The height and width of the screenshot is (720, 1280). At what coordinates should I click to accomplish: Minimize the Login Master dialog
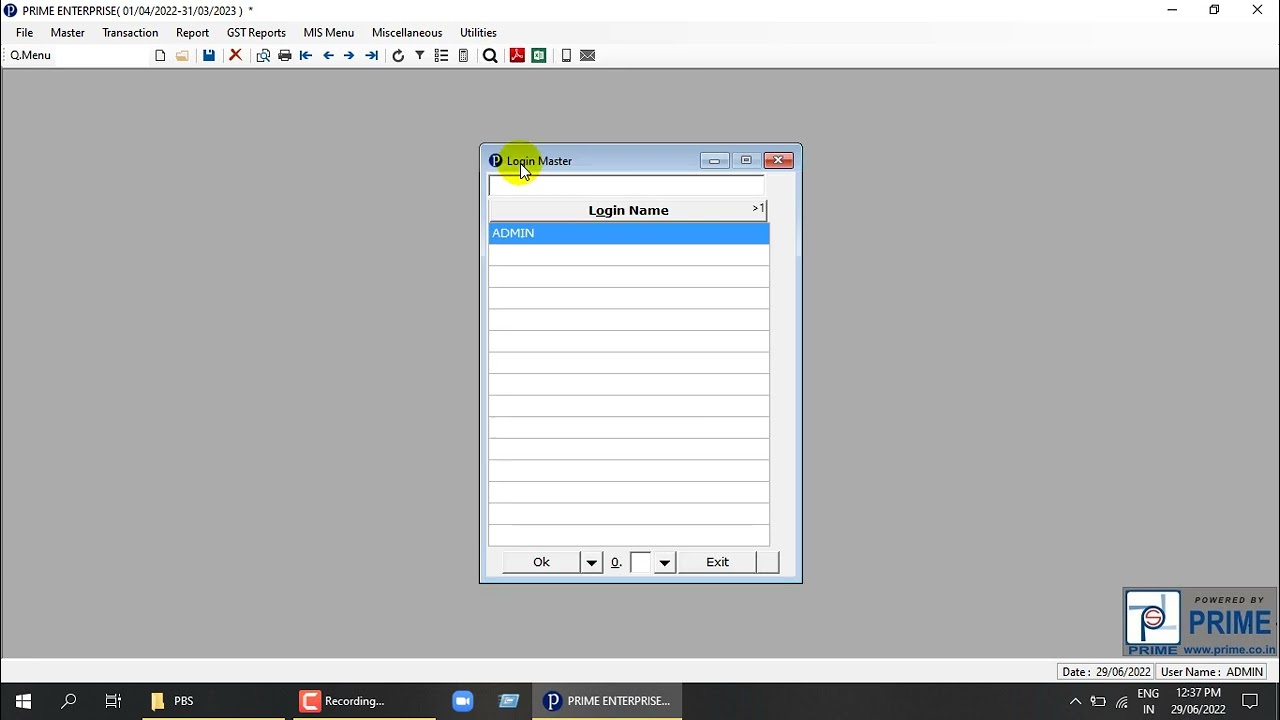tap(714, 160)
